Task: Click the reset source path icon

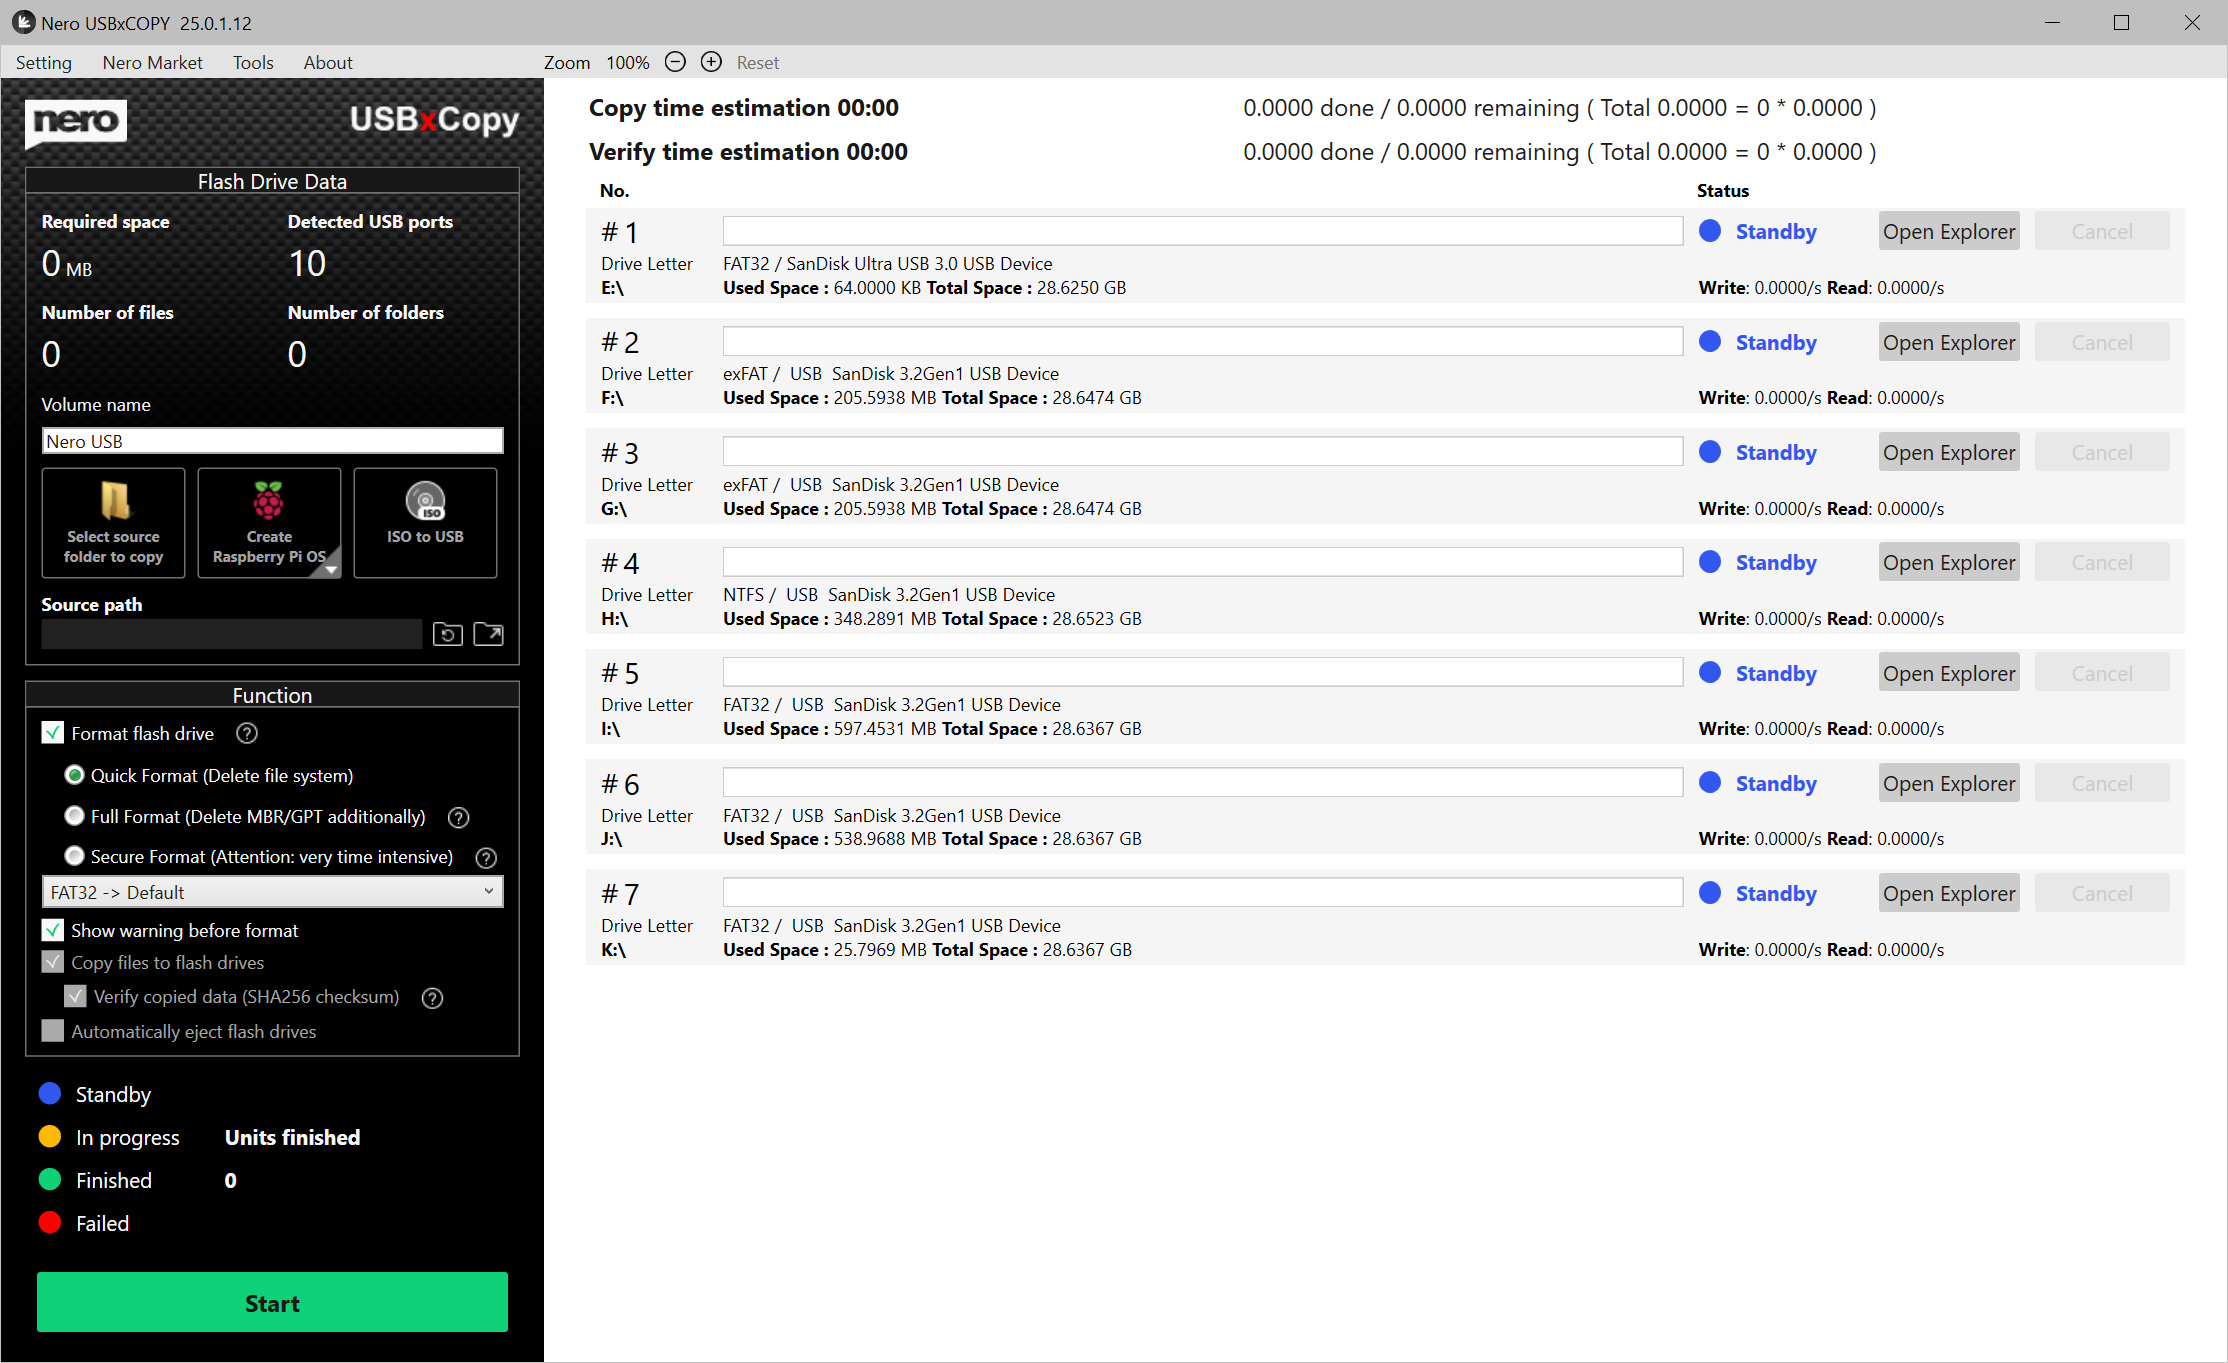Action: click(x=447, y=634)
